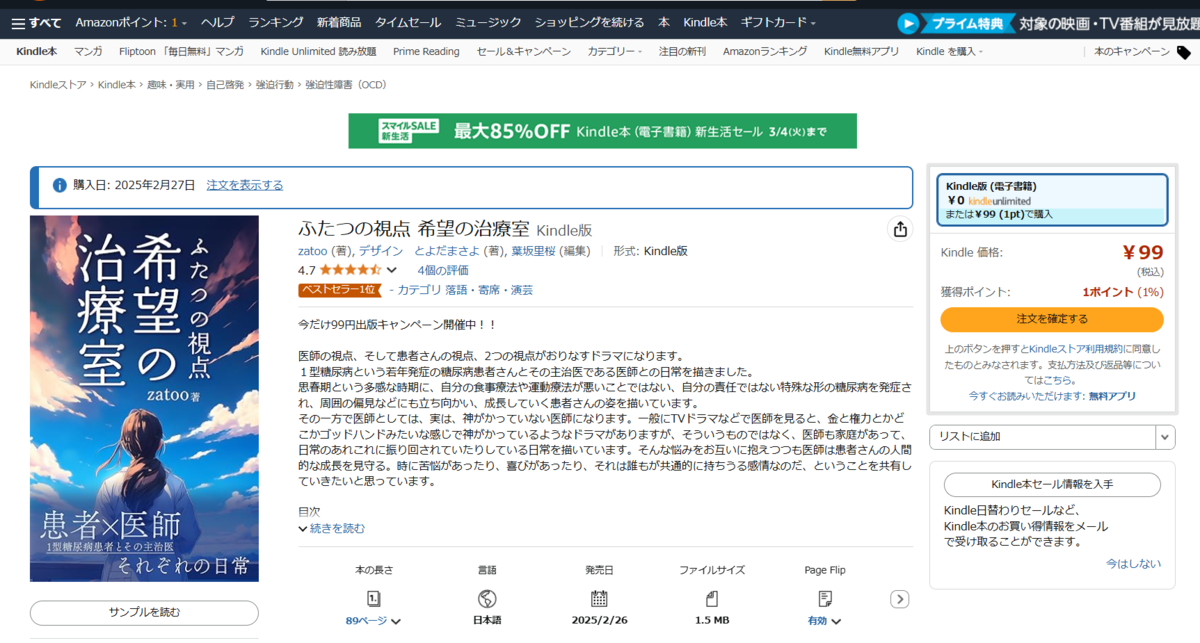Click 今はしない link
This screenshot has height=643, width=1200.
pyautogui.click(x=1133, y=564)
